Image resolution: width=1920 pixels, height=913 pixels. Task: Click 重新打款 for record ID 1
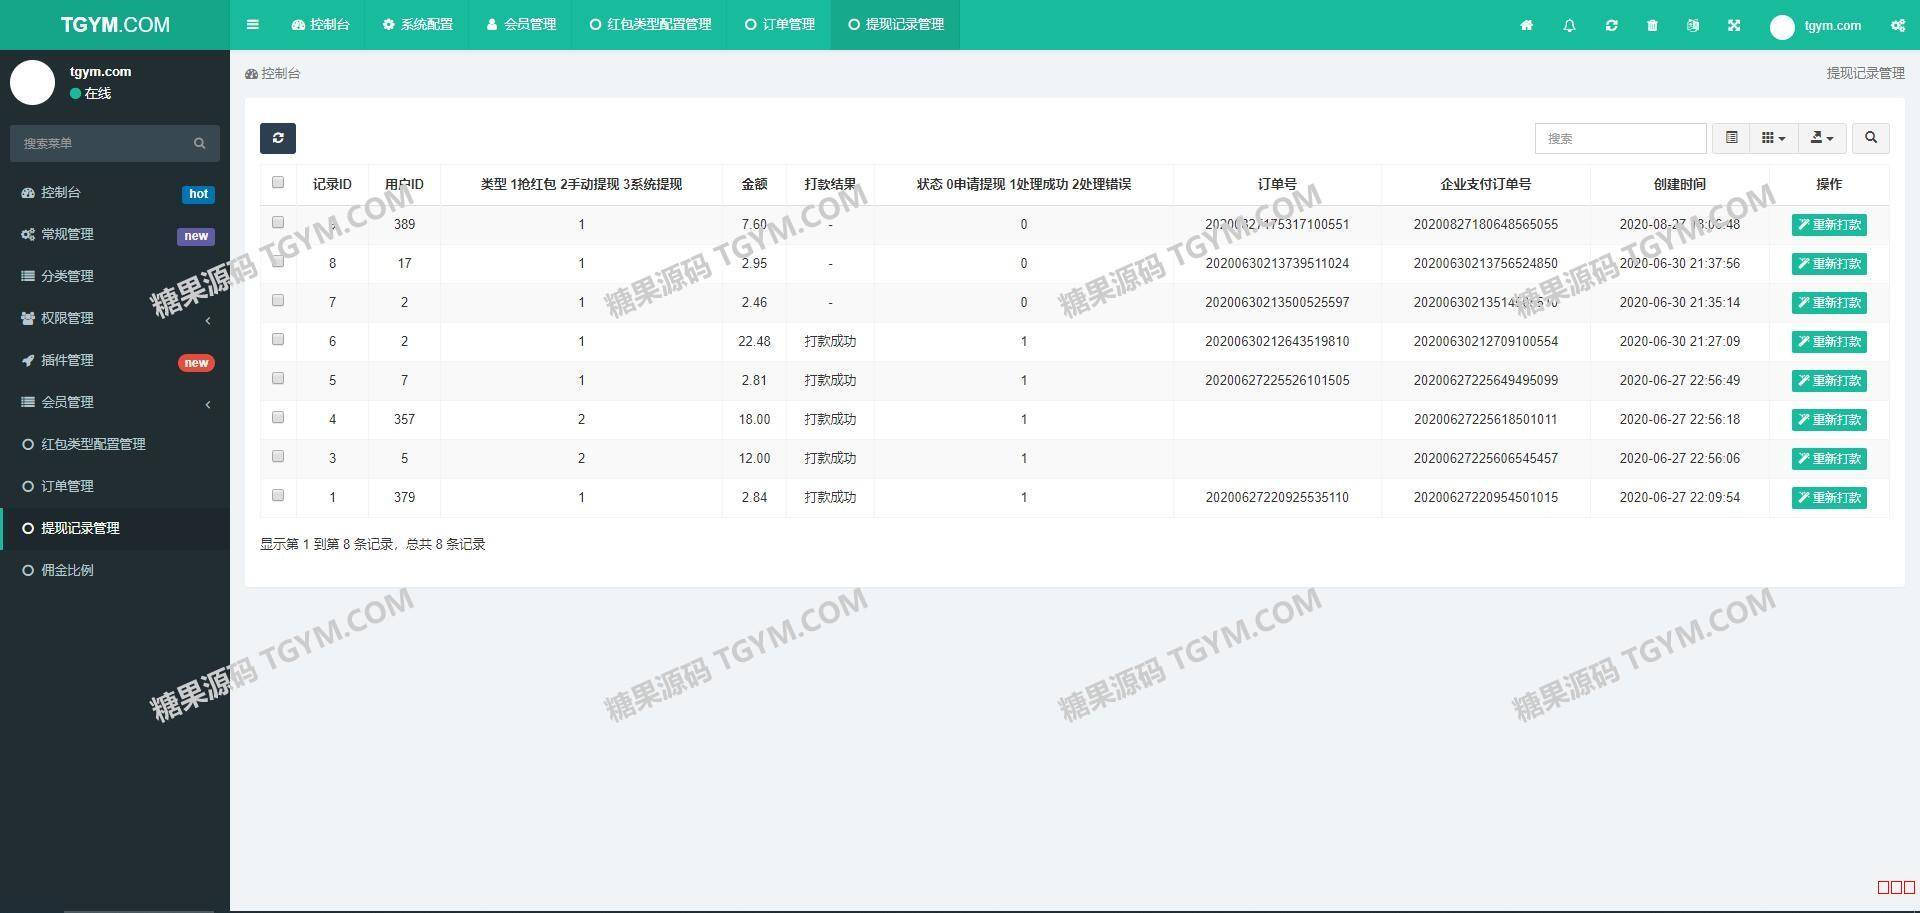1829,498
